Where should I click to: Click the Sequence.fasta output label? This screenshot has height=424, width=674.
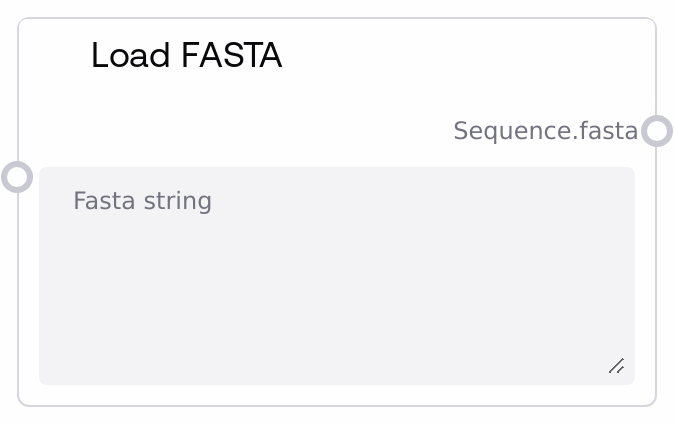(x=545, y=131)
